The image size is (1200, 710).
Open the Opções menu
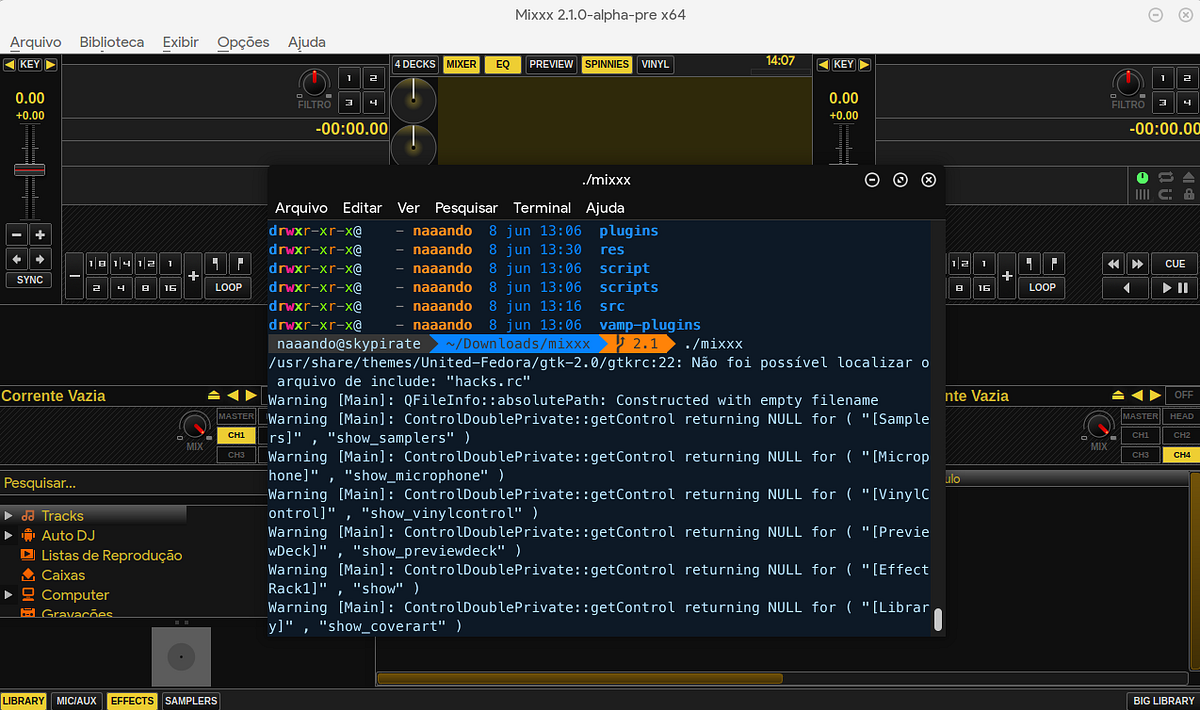(x=243, y=42)
